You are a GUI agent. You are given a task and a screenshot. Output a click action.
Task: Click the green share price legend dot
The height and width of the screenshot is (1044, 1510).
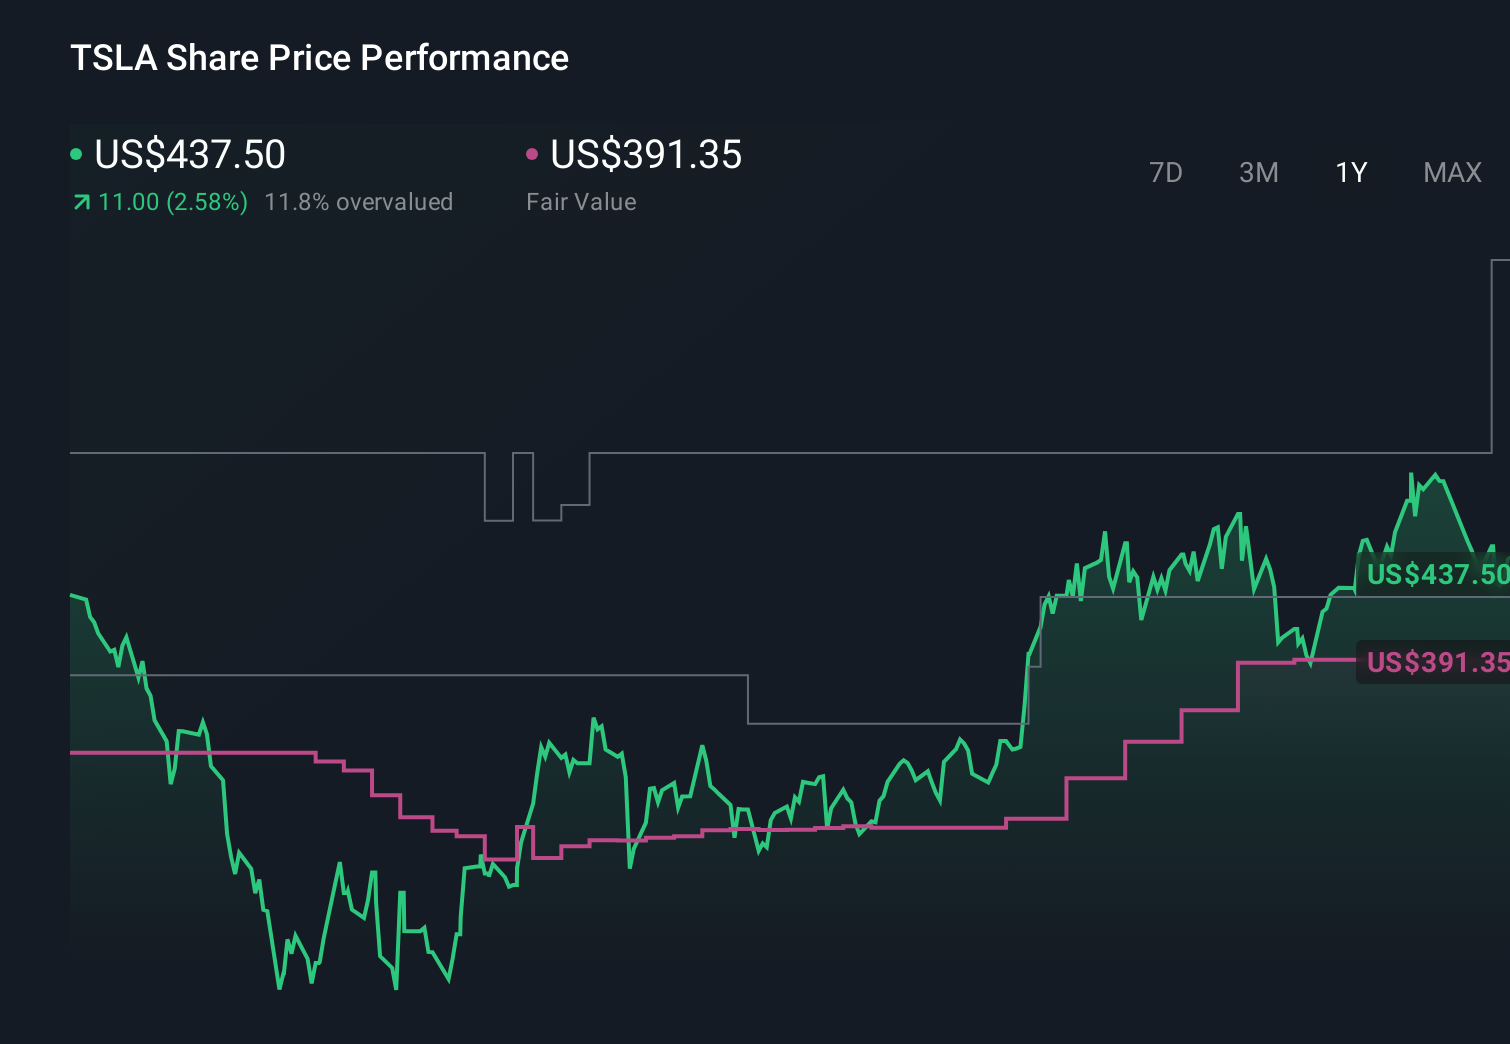(75, 154)
